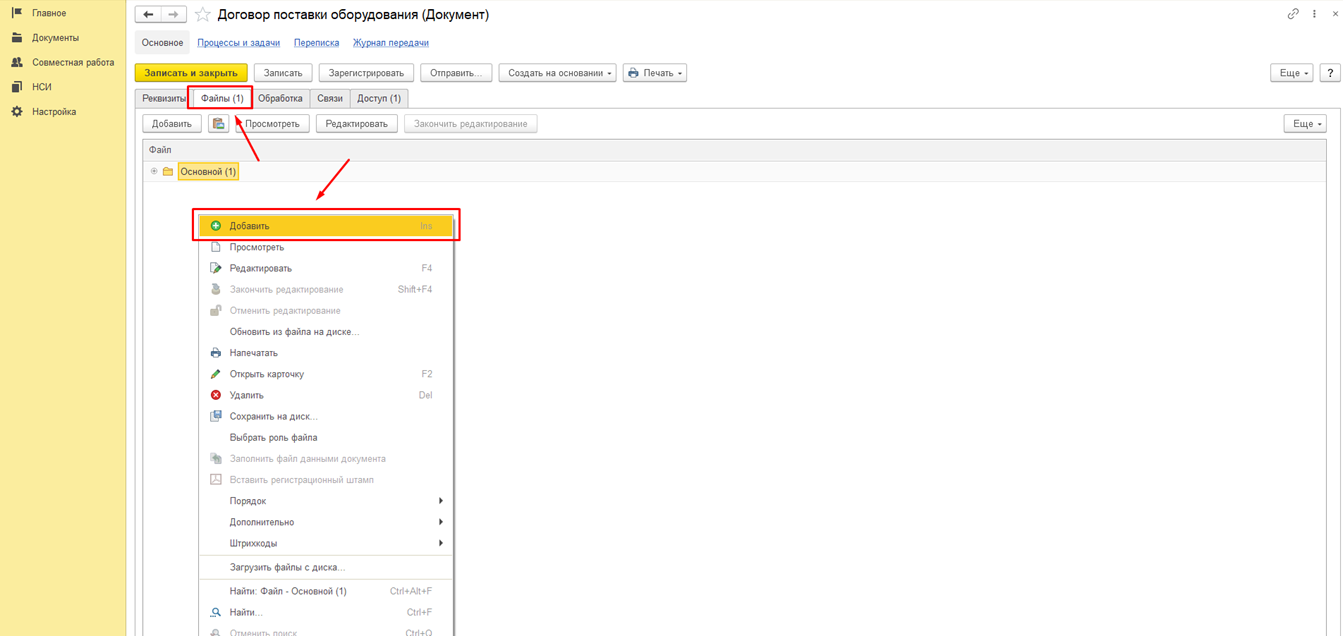This screenshot has height=636, width=1343.
Task: Choose Удалить text in context menu
Action: click(247, 395)
